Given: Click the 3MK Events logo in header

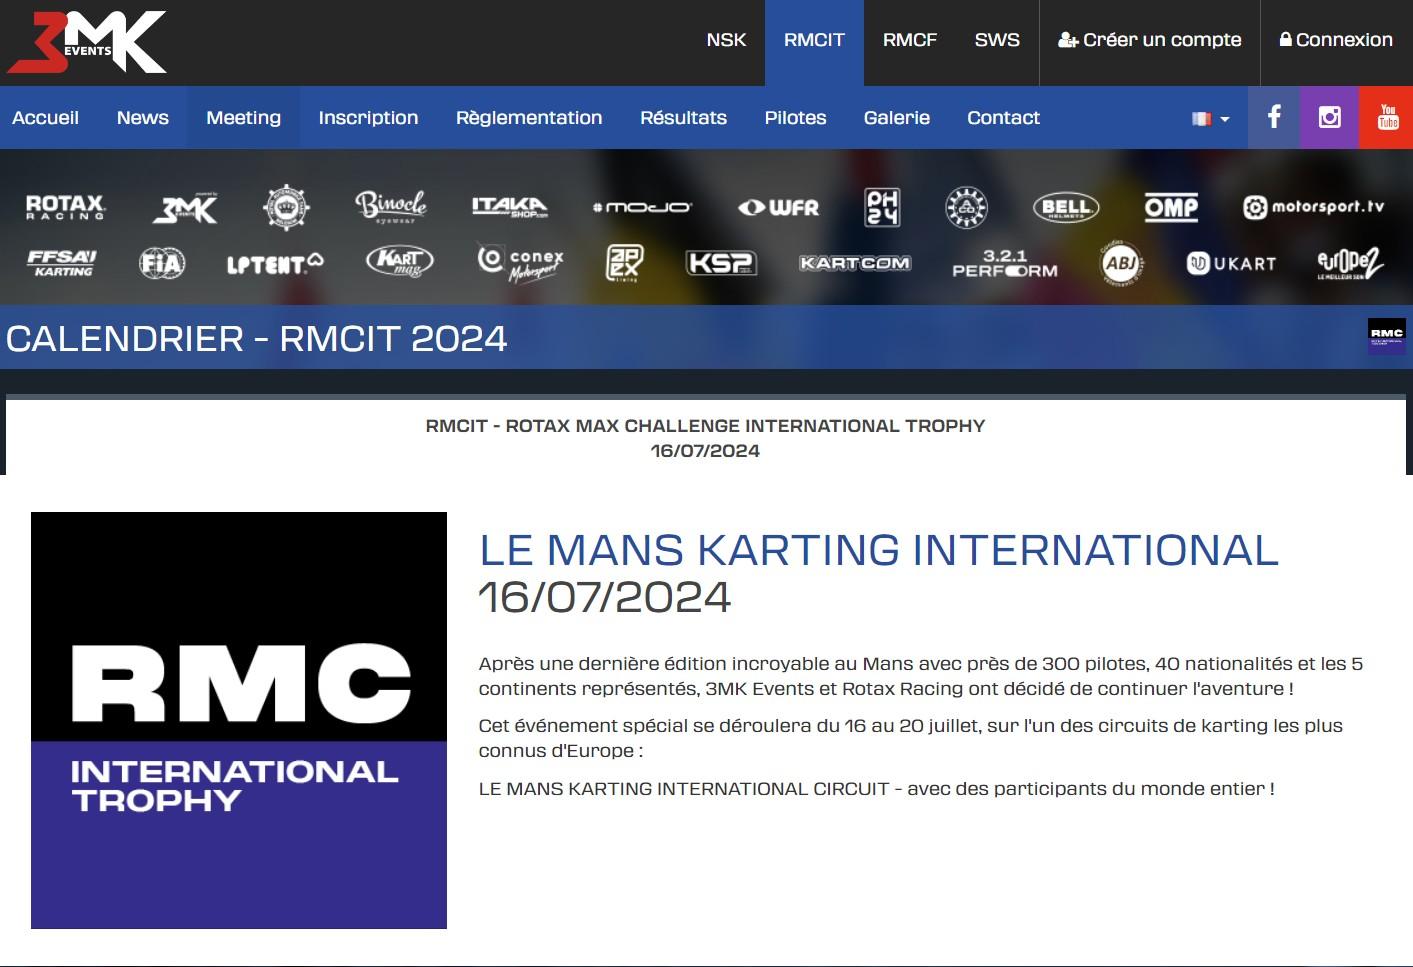Looking at the screenshot, I should coord(87,42).
